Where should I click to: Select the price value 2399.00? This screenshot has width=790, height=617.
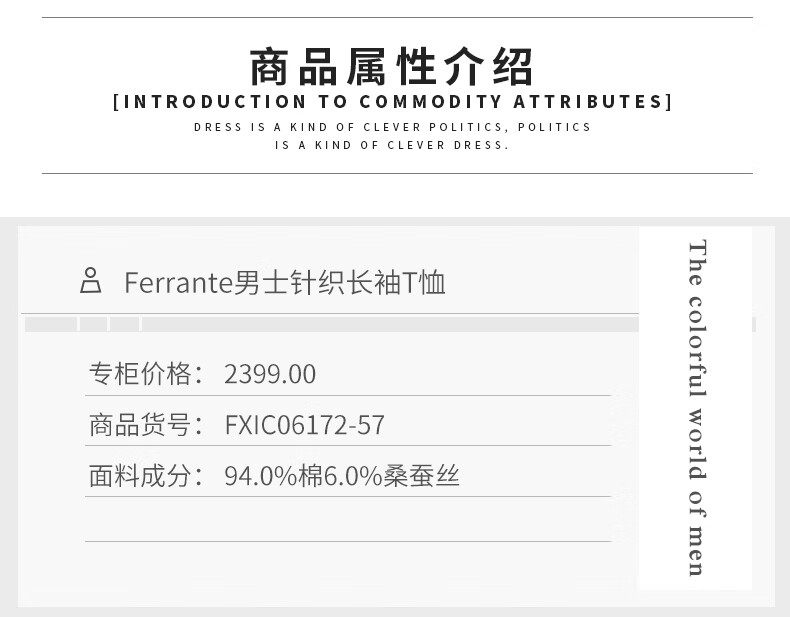point(270,374)
